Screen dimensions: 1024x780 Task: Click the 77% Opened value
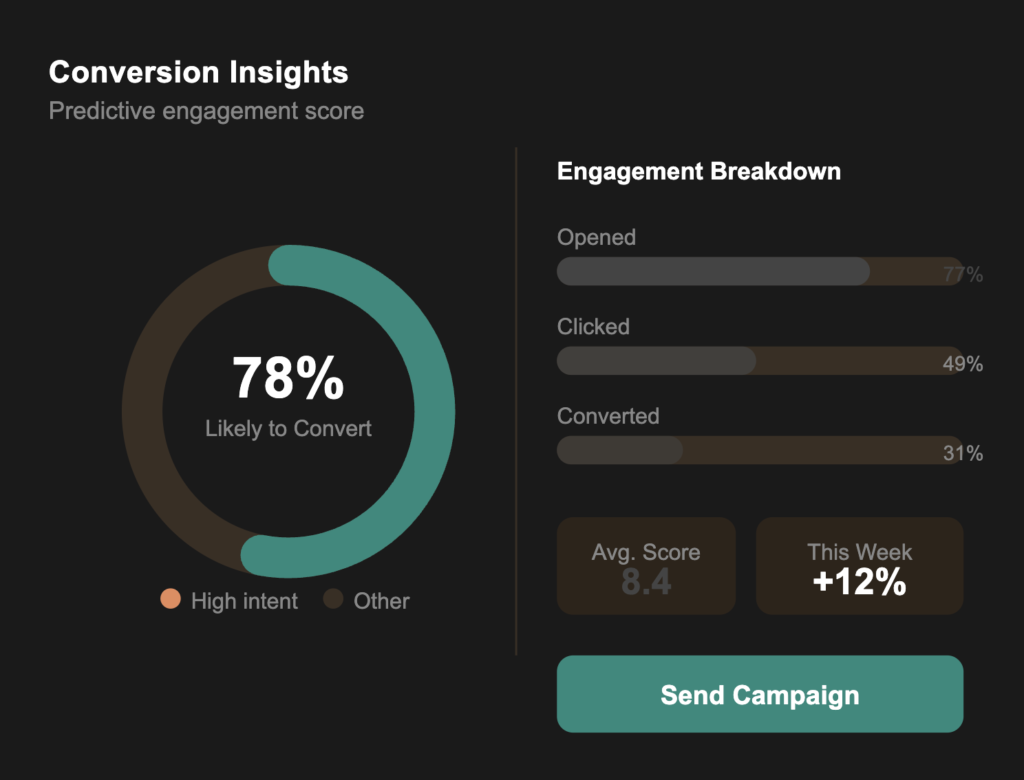[962, 275]
